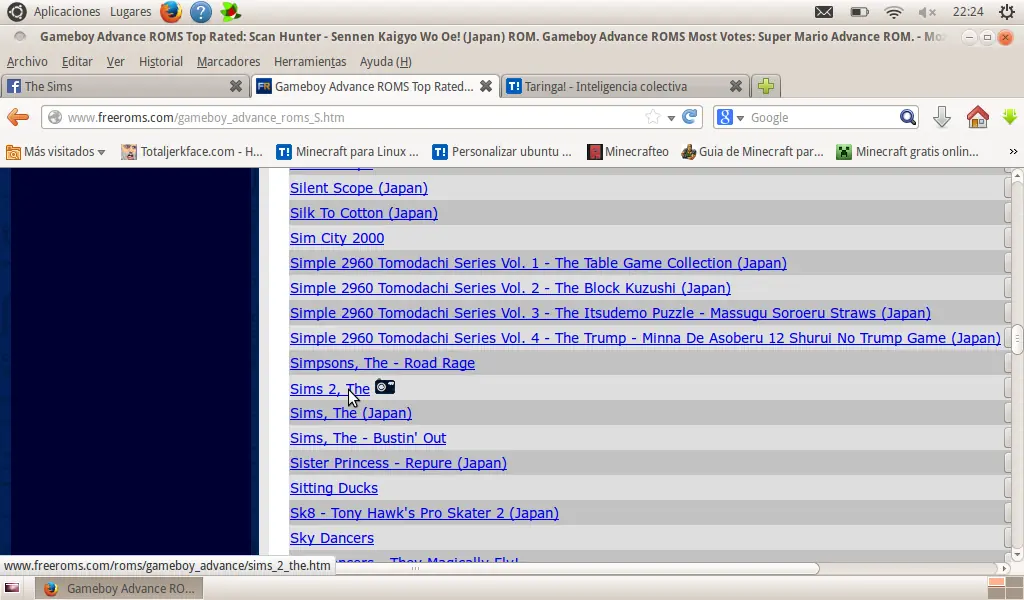Open the muted volume indicator
1024x600 pixels.
click(x=927, y=12)
